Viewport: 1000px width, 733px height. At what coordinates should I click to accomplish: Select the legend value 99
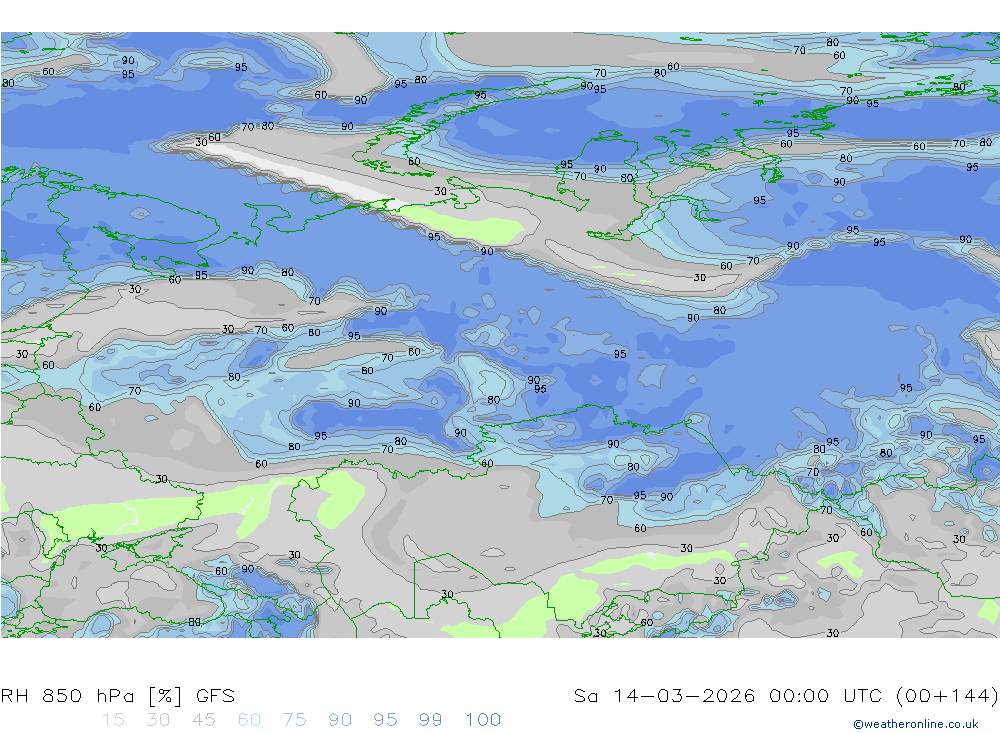430,720
